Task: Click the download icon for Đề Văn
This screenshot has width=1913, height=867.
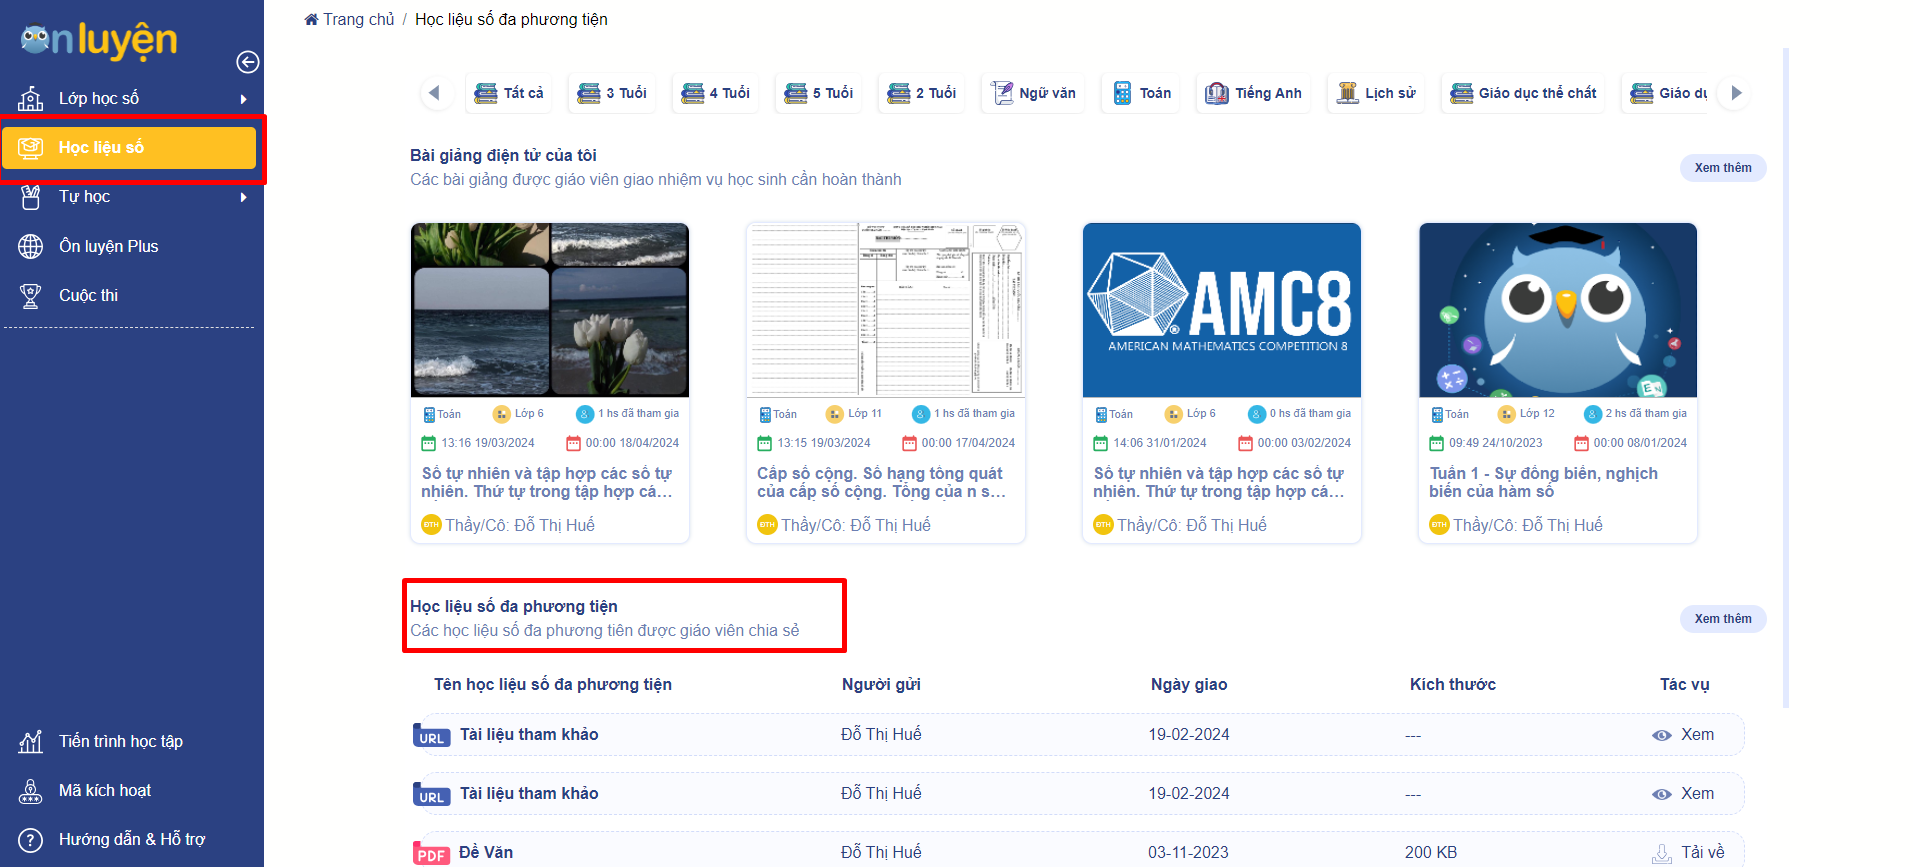Action: click(x=1661, y=853)
